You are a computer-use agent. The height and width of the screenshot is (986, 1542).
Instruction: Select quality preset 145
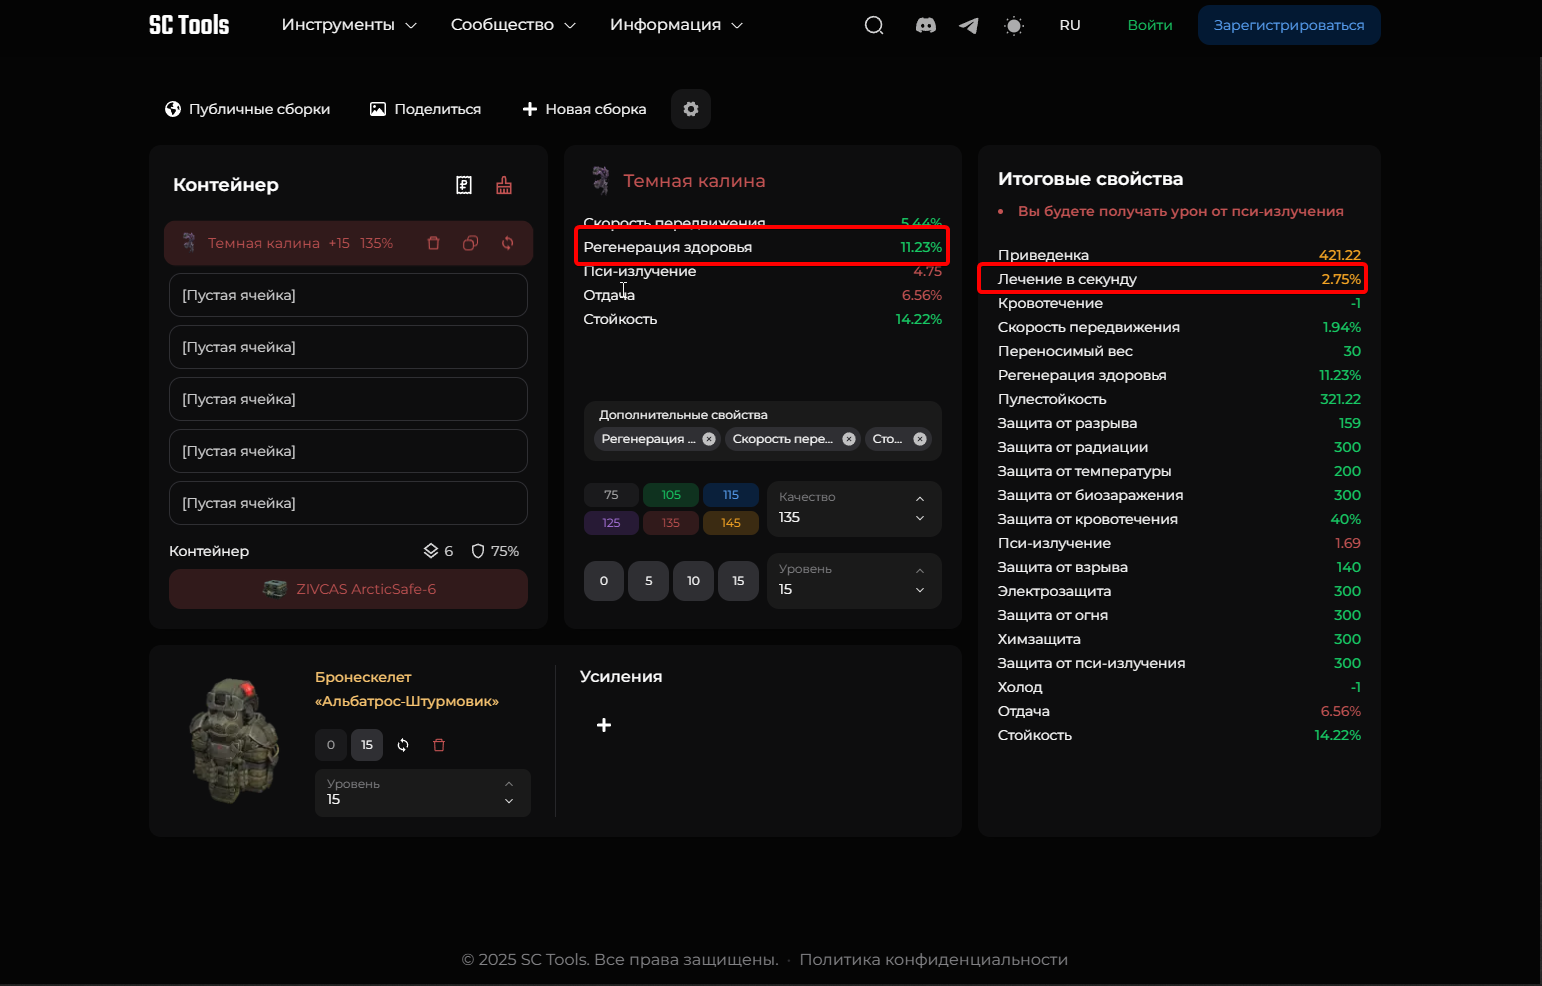pos(731,523)
